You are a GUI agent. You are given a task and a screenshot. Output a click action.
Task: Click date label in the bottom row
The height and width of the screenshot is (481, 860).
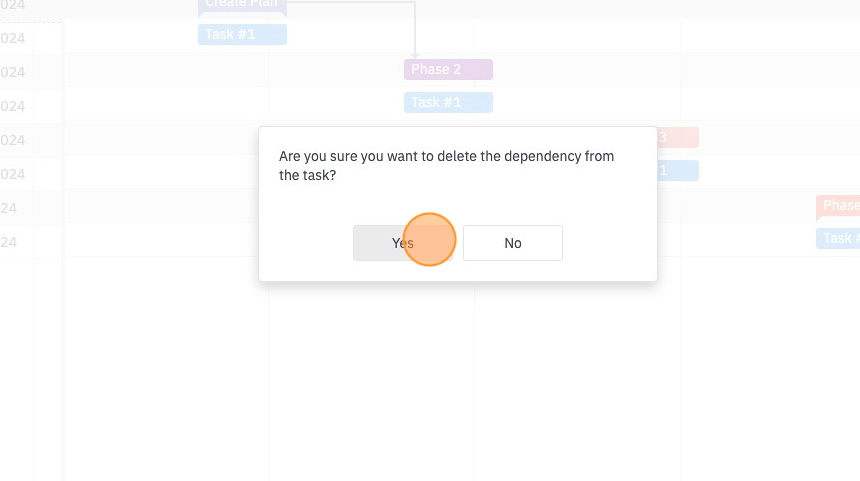pos(8,242)
